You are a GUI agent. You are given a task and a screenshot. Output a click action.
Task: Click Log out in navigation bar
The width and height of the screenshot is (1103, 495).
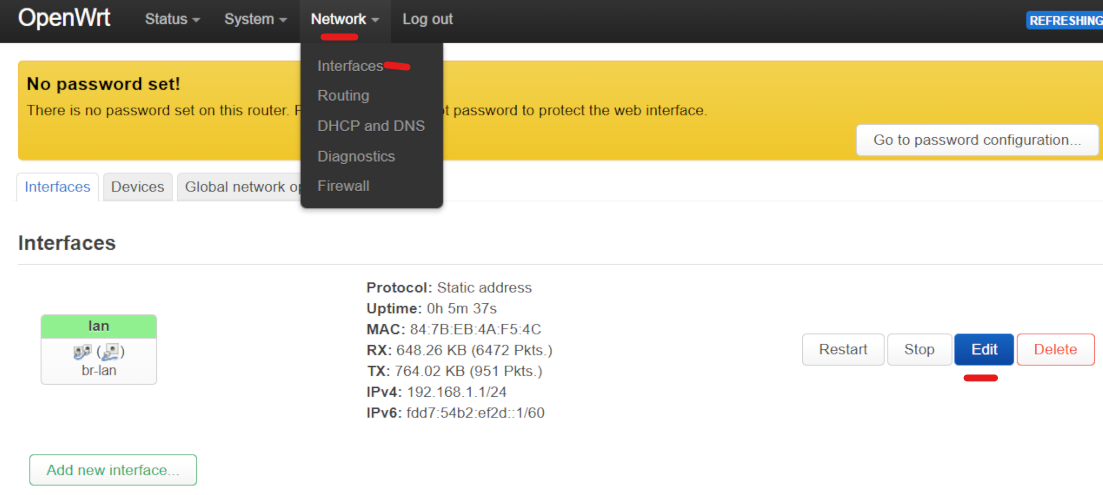pos(428,20)
